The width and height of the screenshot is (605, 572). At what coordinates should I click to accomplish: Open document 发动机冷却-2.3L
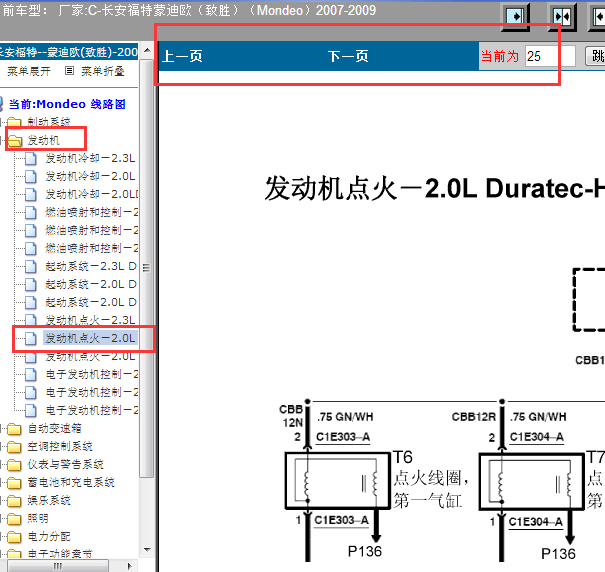[90, 158]
